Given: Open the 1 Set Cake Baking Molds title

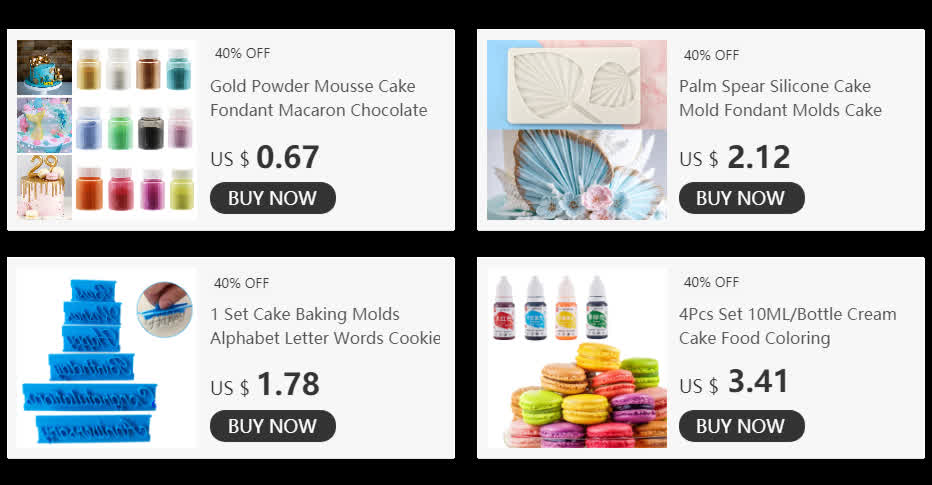Looking at the screenshot, I should click(x=325, y=326).
